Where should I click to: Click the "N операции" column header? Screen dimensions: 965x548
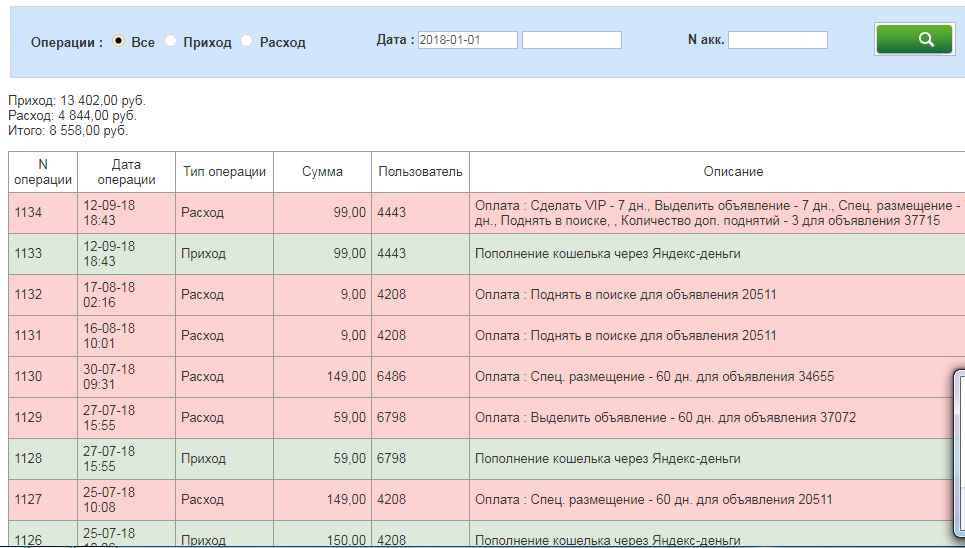pos(43,172)
